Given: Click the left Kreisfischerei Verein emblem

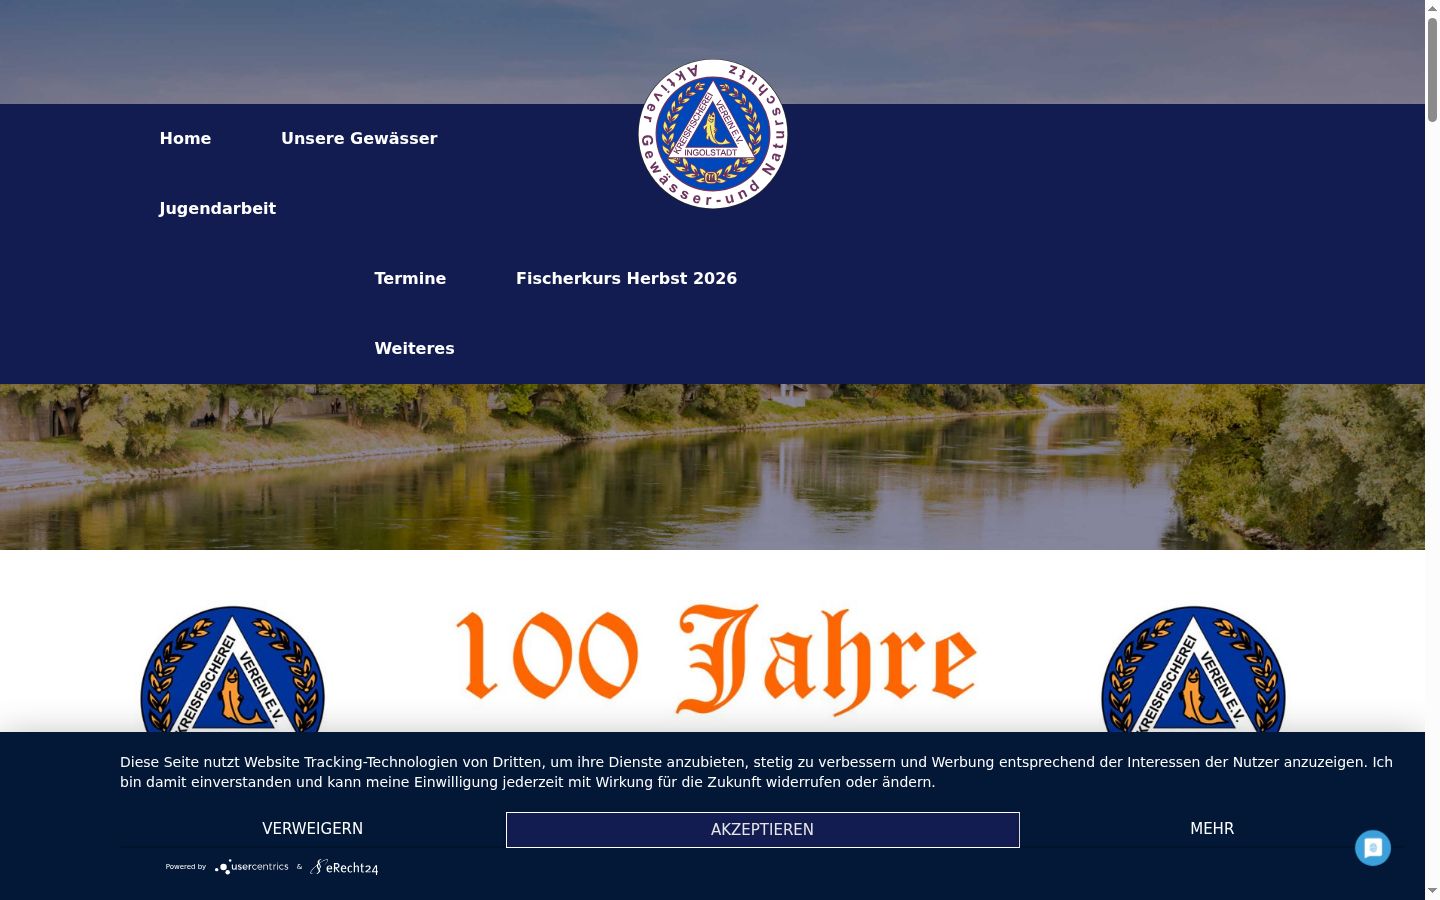Looking at the screenshot, I should pyautogui.click(x=233, y=669).
